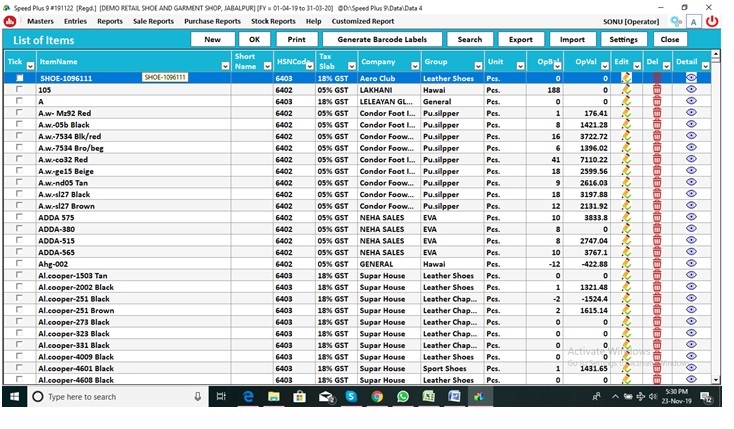Click the power icon at top right
This screenshot has height=429, width=734.
point(712,21)
